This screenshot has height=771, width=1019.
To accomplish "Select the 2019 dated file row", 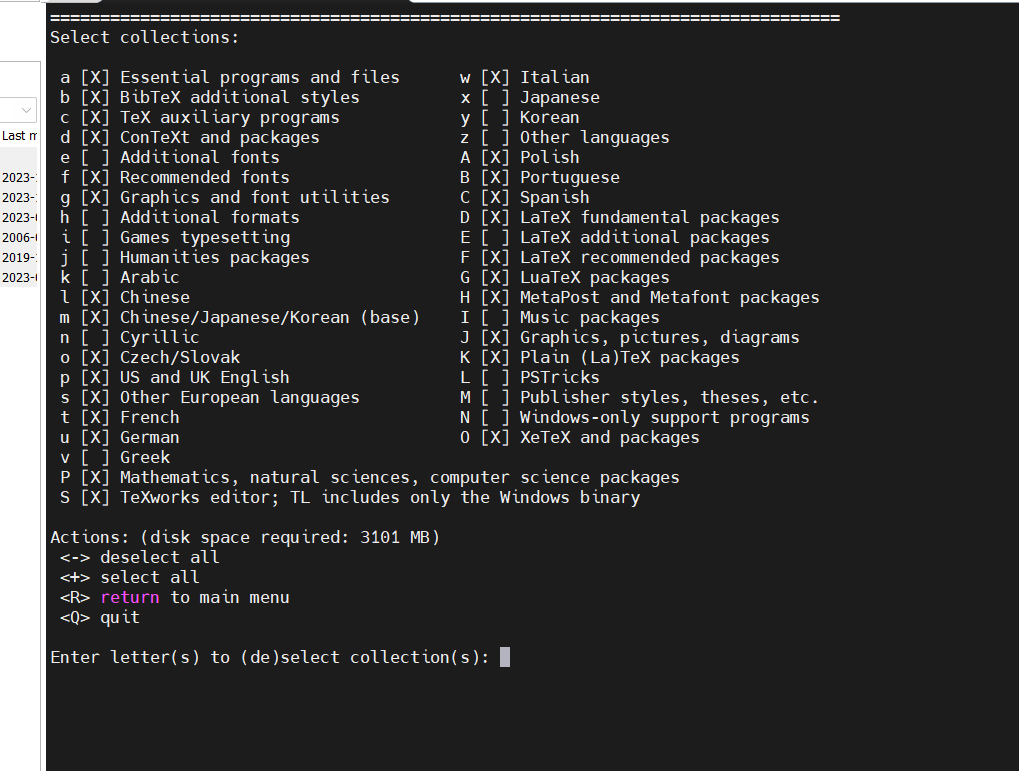I will tap(19, 257).
